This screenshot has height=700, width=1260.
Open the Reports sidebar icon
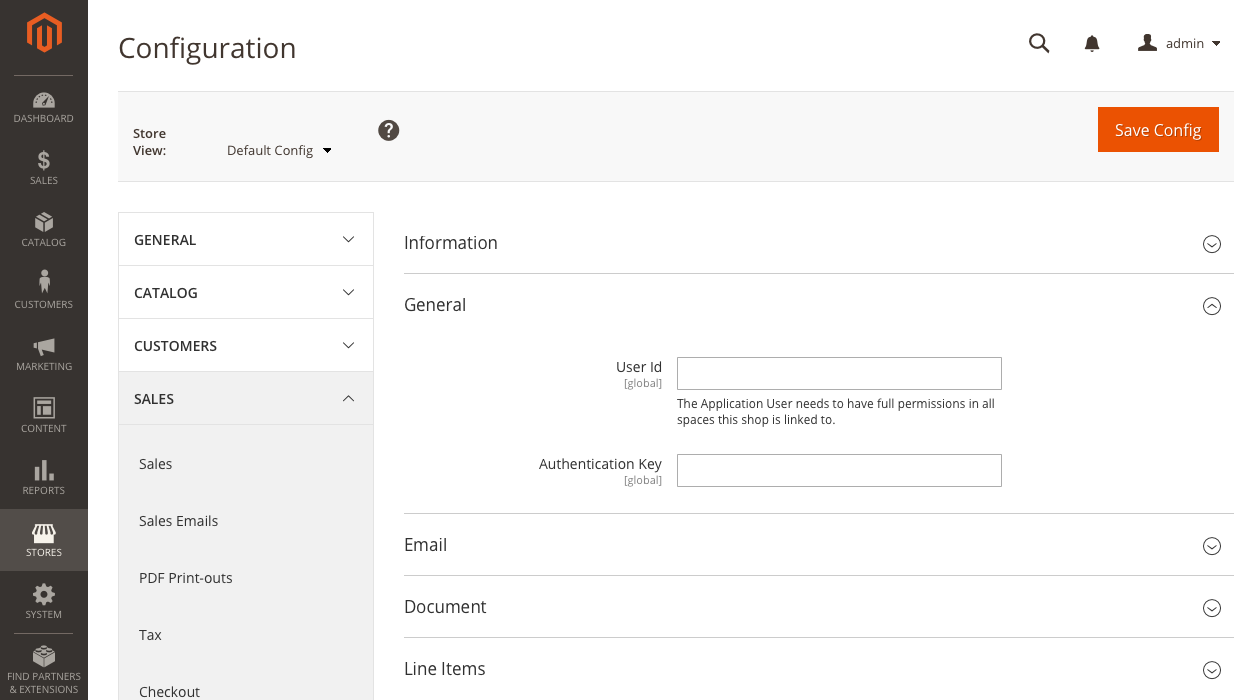pos(43,477)
